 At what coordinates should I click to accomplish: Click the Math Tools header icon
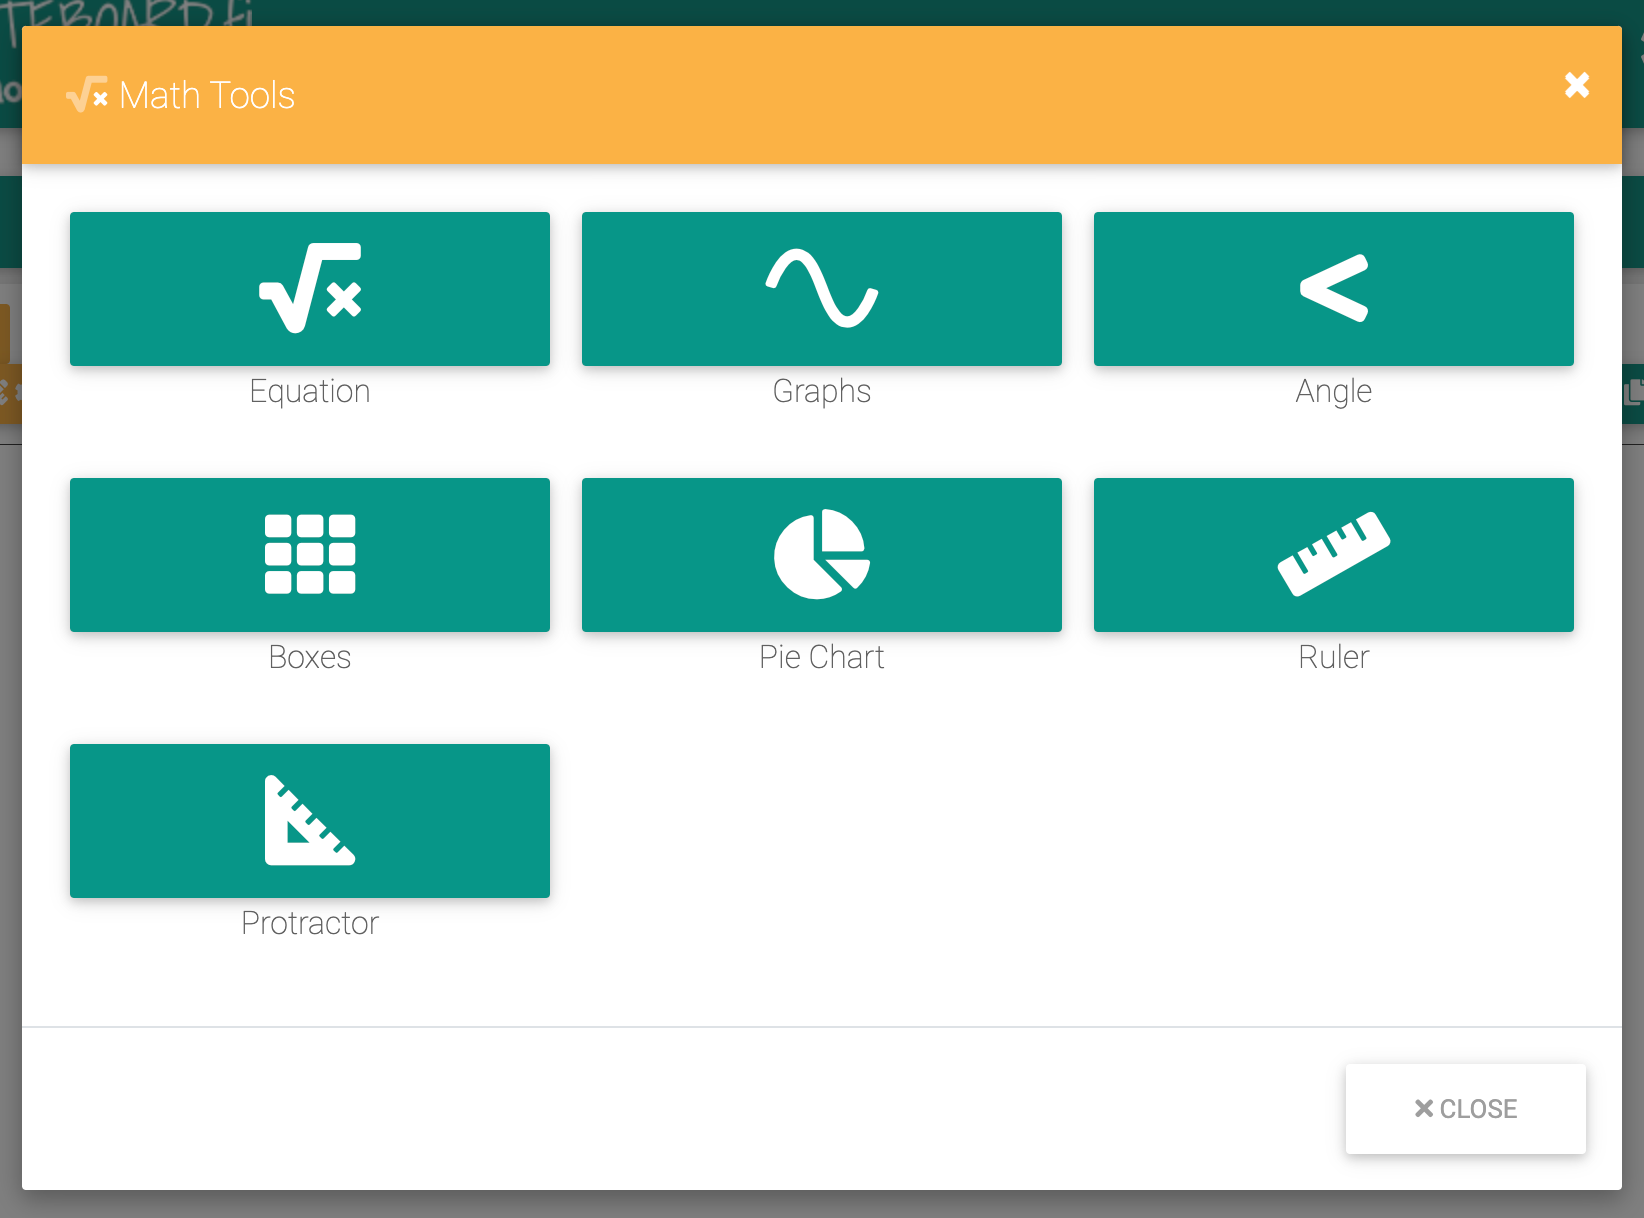click(87, 95)
